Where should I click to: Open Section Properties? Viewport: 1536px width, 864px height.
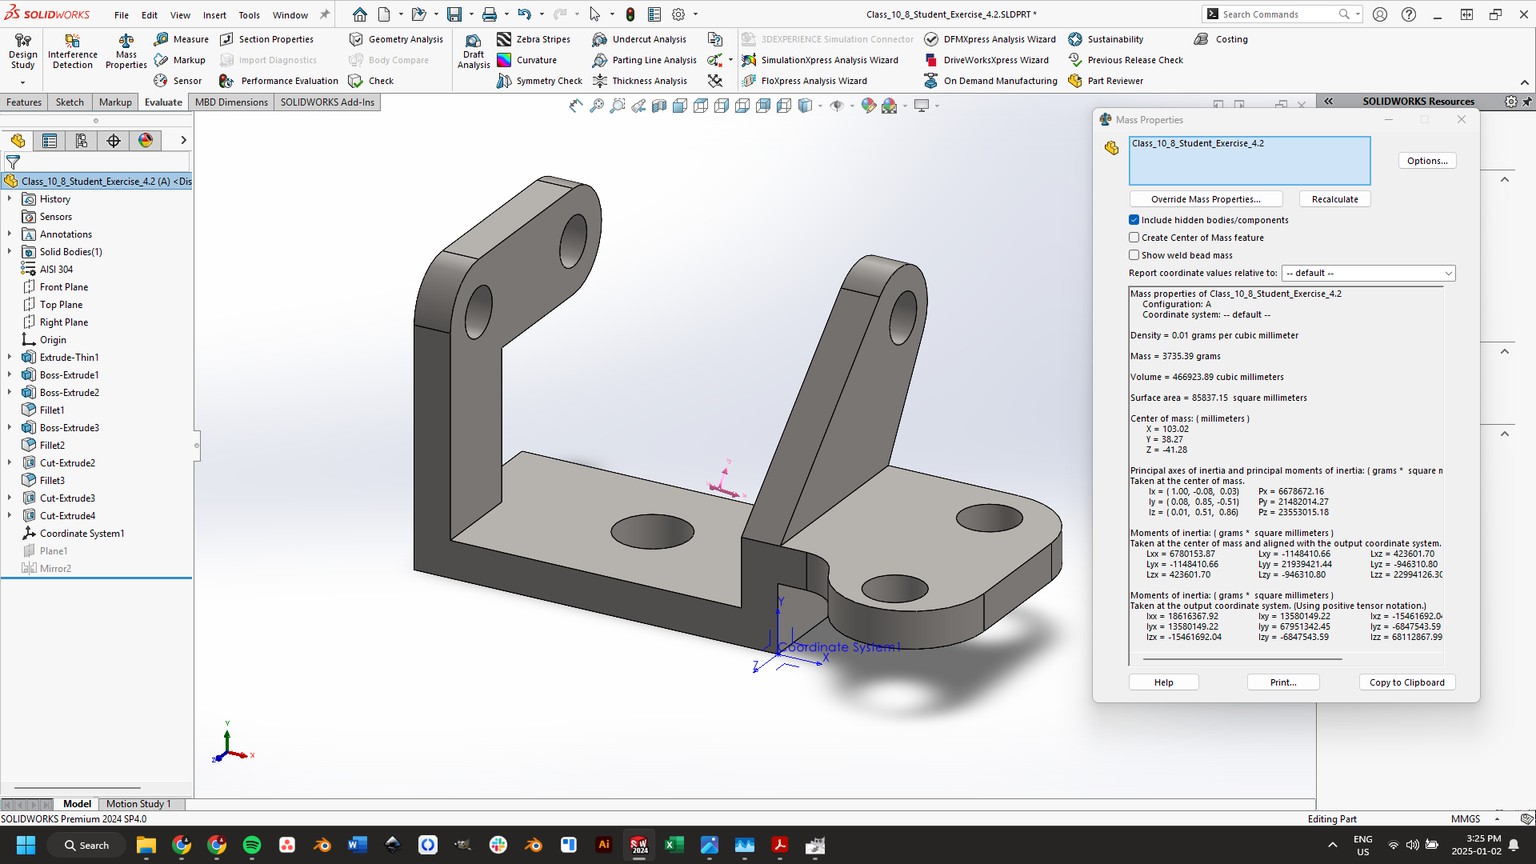pos(266,39)
